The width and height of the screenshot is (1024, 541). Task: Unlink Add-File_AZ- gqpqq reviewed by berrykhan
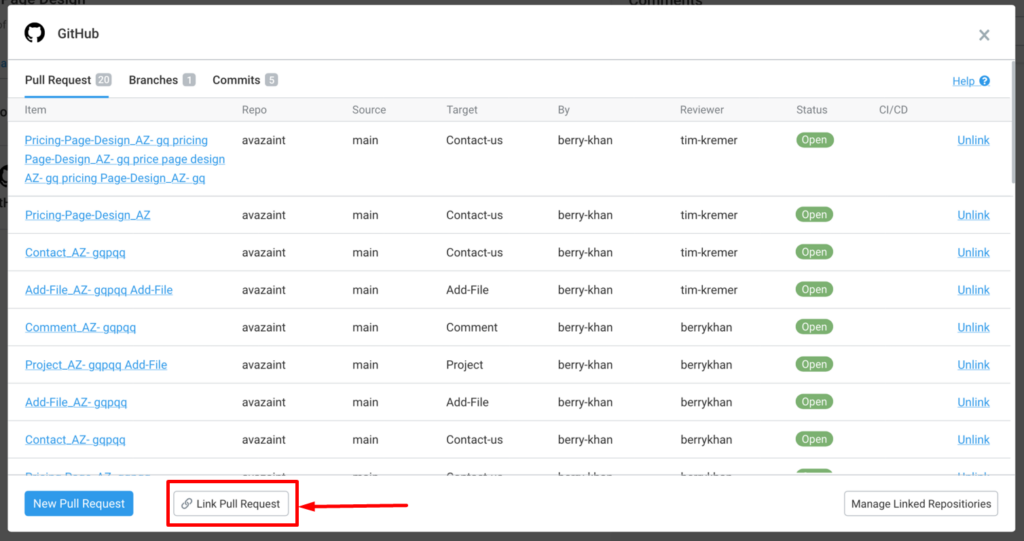[973, 402]
